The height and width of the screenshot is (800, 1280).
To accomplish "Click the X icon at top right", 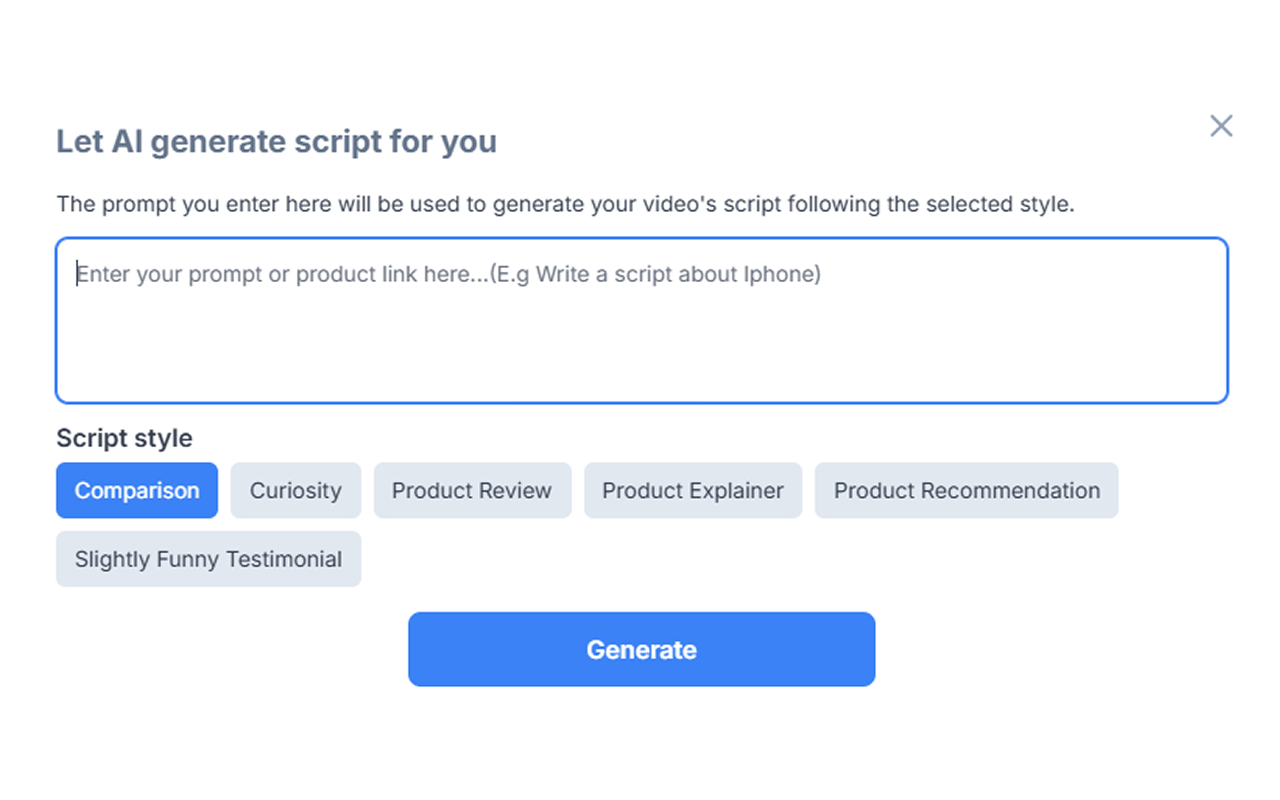I will pos(1221,126).
